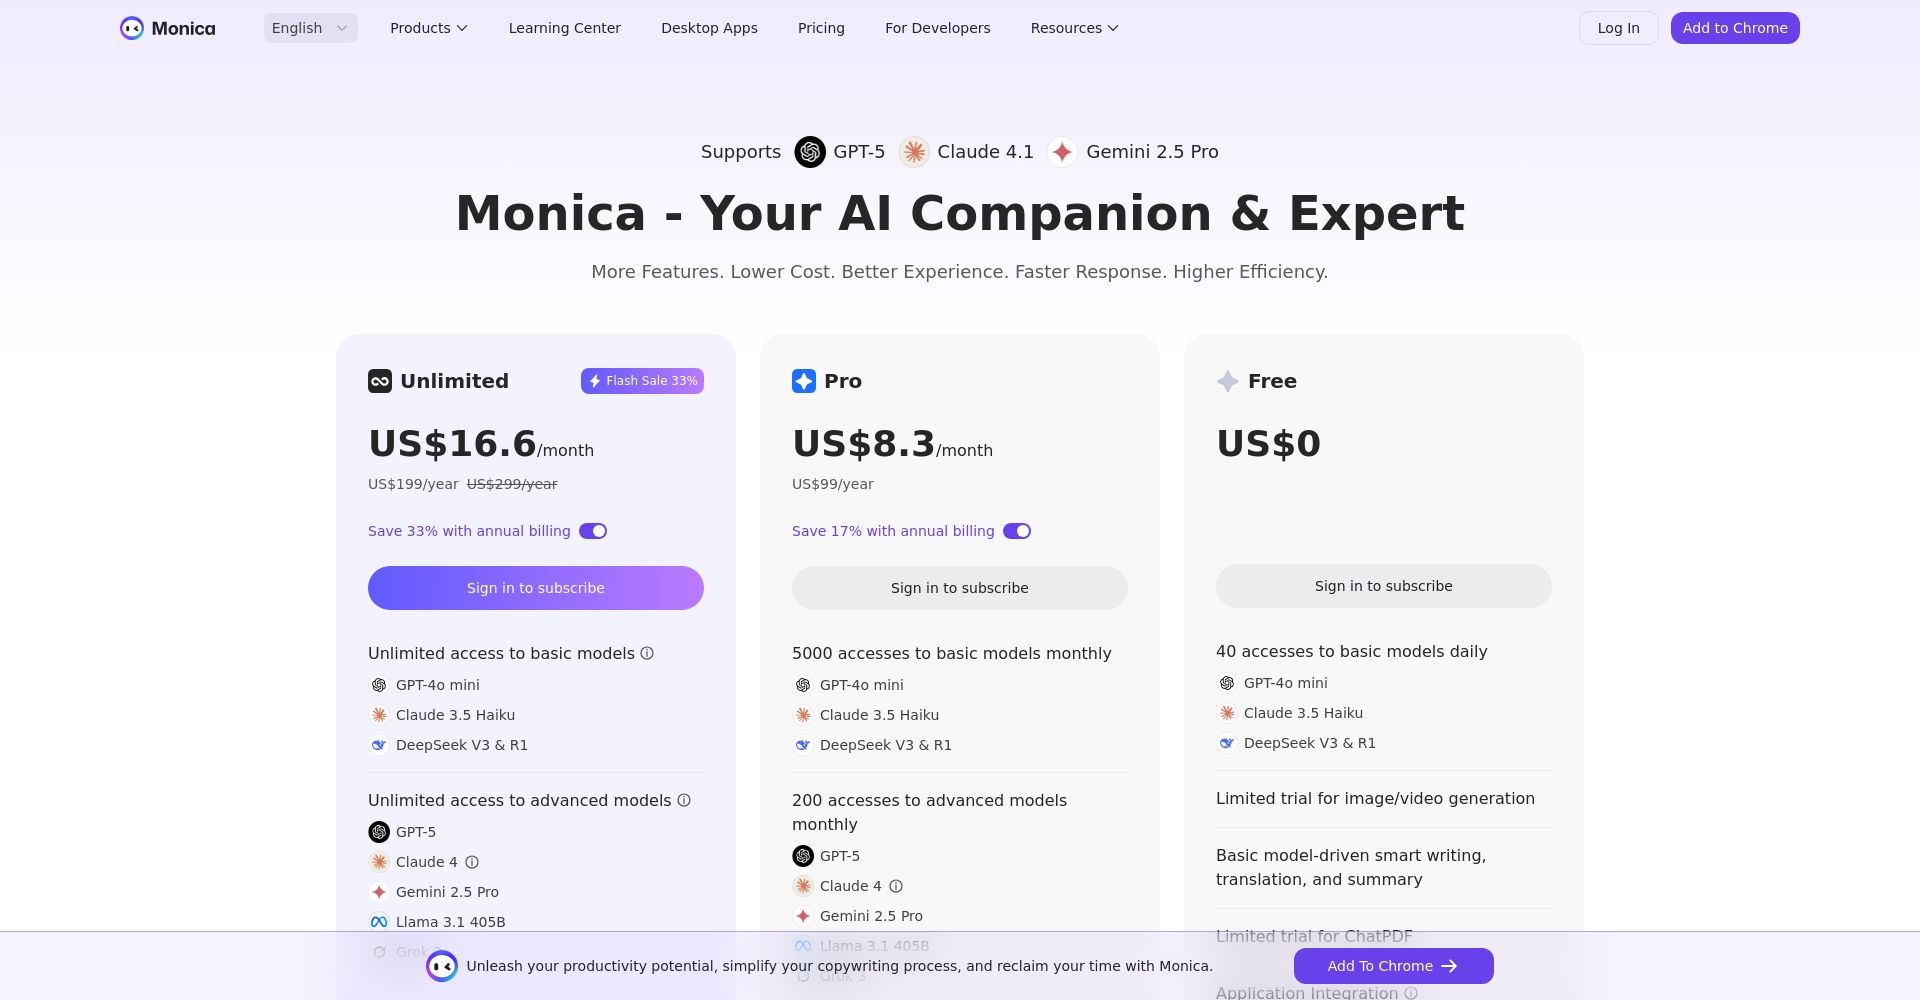Viewport: 1920px width, 1000px height.
Task: Click the info icon next to Claude 4
Action: (473, 862)
